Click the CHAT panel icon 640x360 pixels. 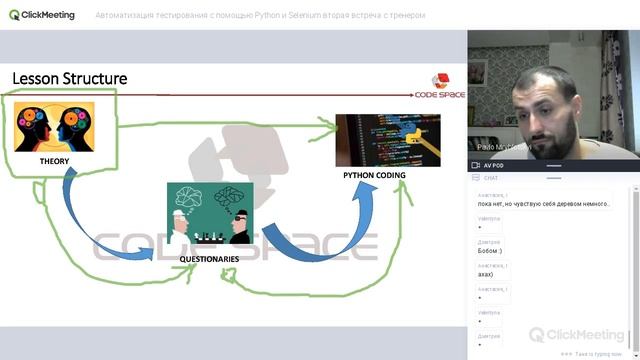(x=476, y=178)
